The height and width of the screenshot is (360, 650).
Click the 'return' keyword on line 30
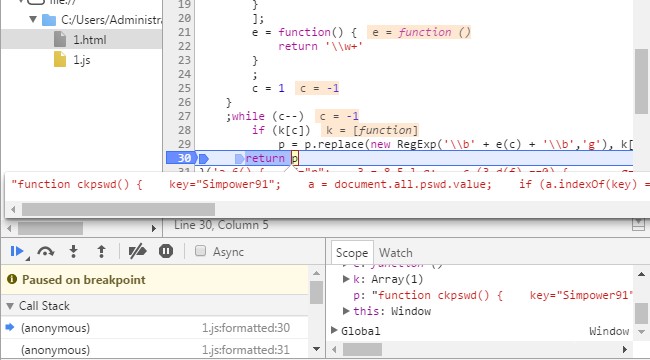click(x=265, y=158)
